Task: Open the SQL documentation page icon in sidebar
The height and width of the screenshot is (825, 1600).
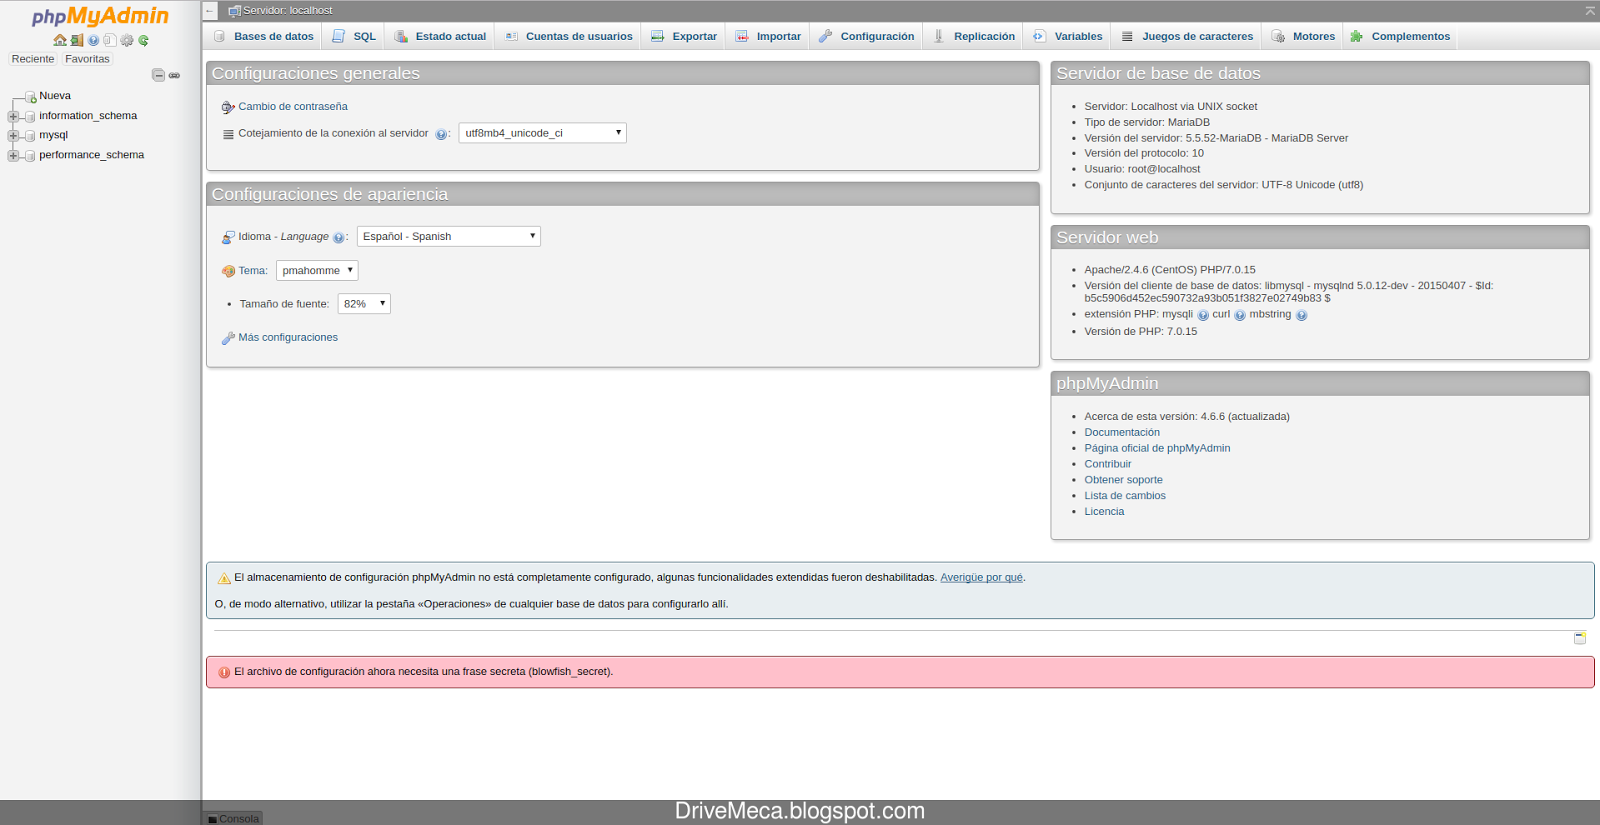Action: (110, 41)
